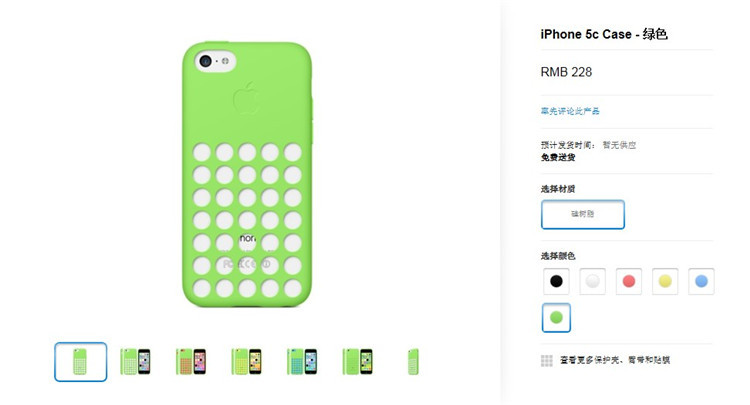The height and width of the screenshot is (405, 750).
Task: Show the first thumbnail of green case back
Action: [x=80, y=362]
